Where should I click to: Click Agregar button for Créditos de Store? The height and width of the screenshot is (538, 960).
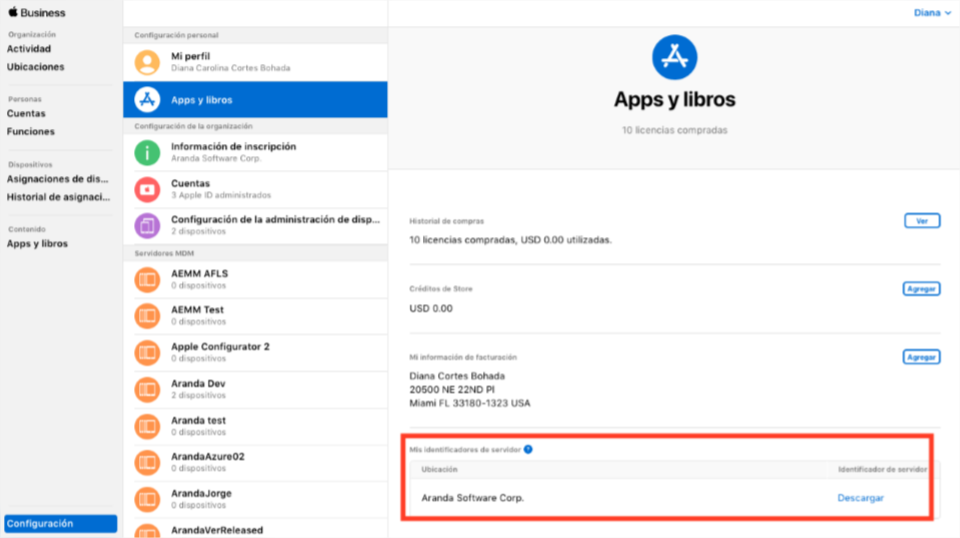point(921,289)
